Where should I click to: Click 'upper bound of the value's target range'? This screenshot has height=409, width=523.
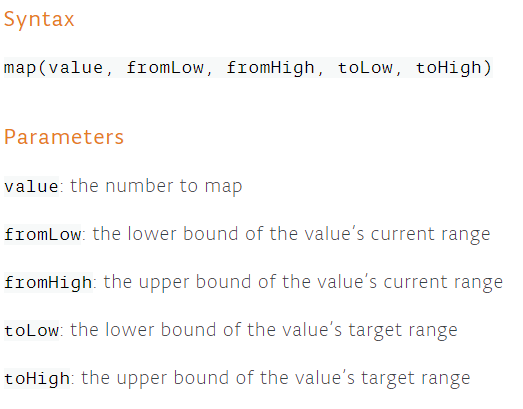tap(294, 379)
